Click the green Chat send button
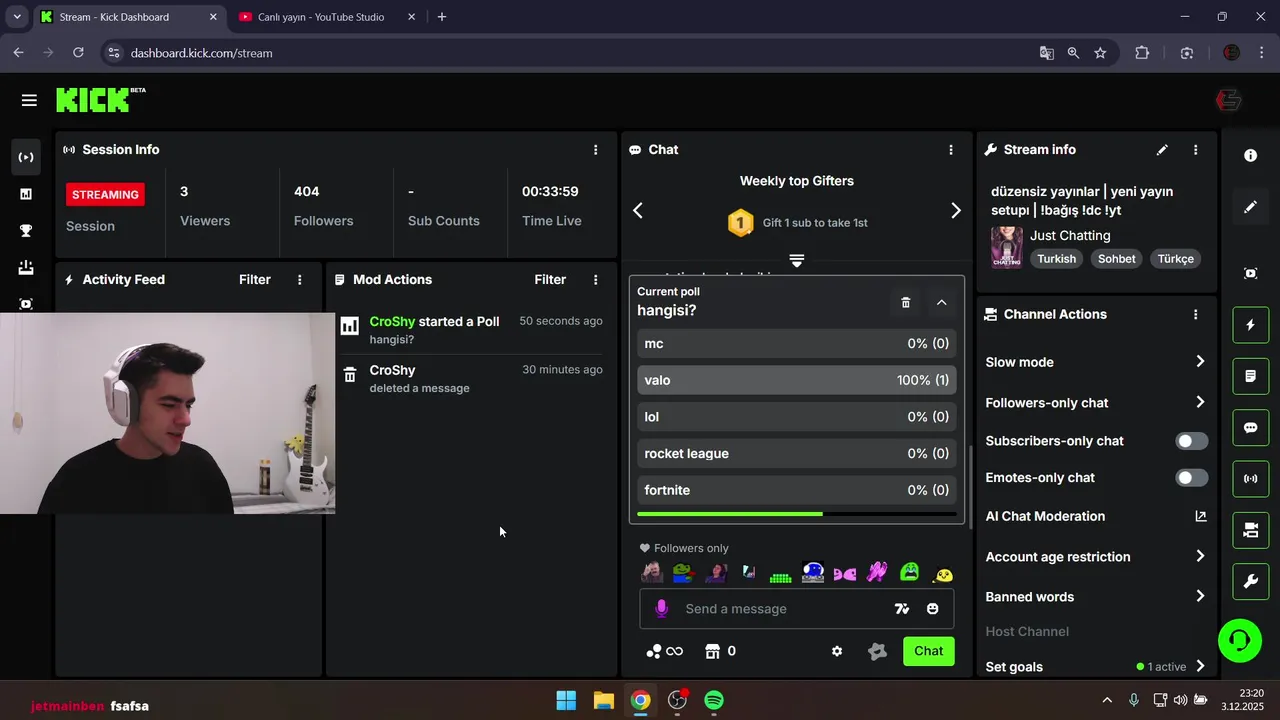This screenshot has height=720, width=1280. (928, 651)
